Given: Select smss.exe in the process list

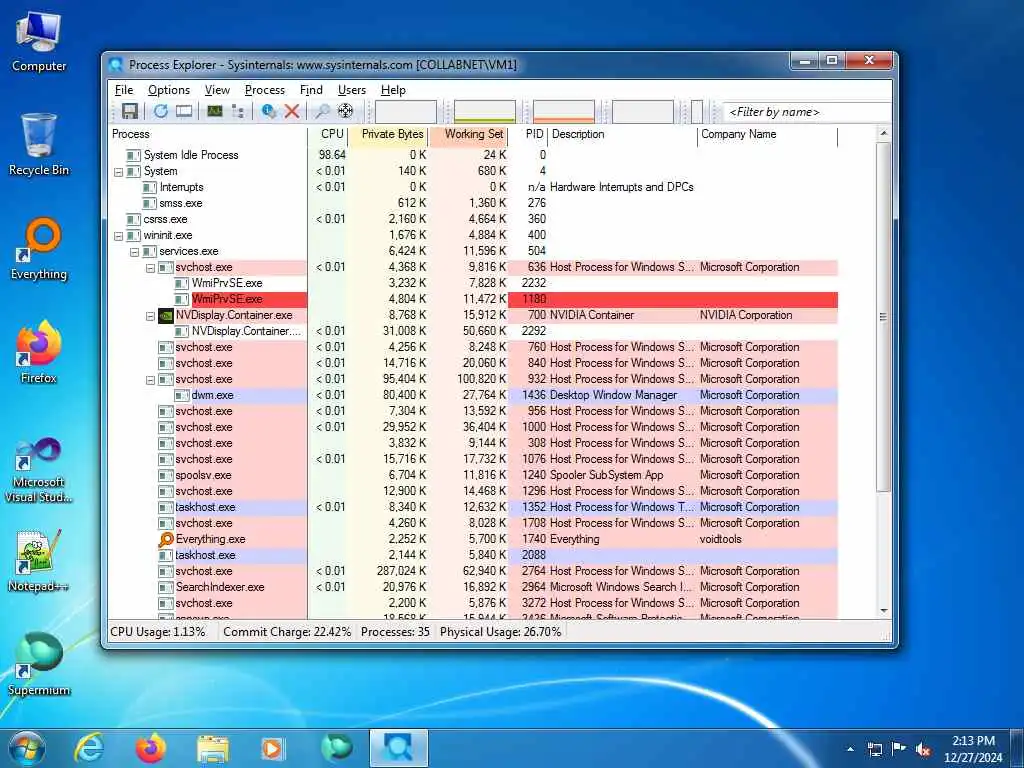Looking at the screenshot, I should point(473,203).
